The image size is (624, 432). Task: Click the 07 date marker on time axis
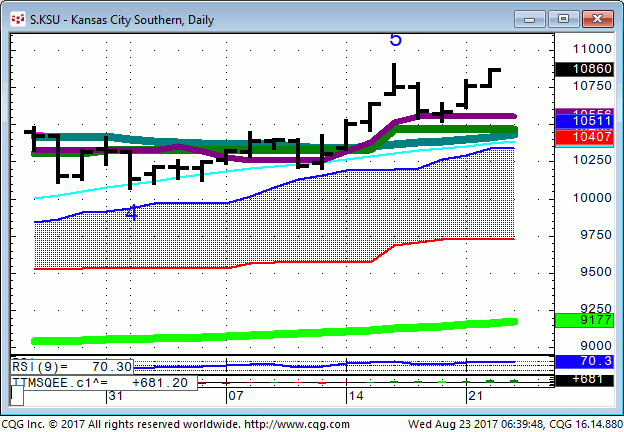(236, 396)
